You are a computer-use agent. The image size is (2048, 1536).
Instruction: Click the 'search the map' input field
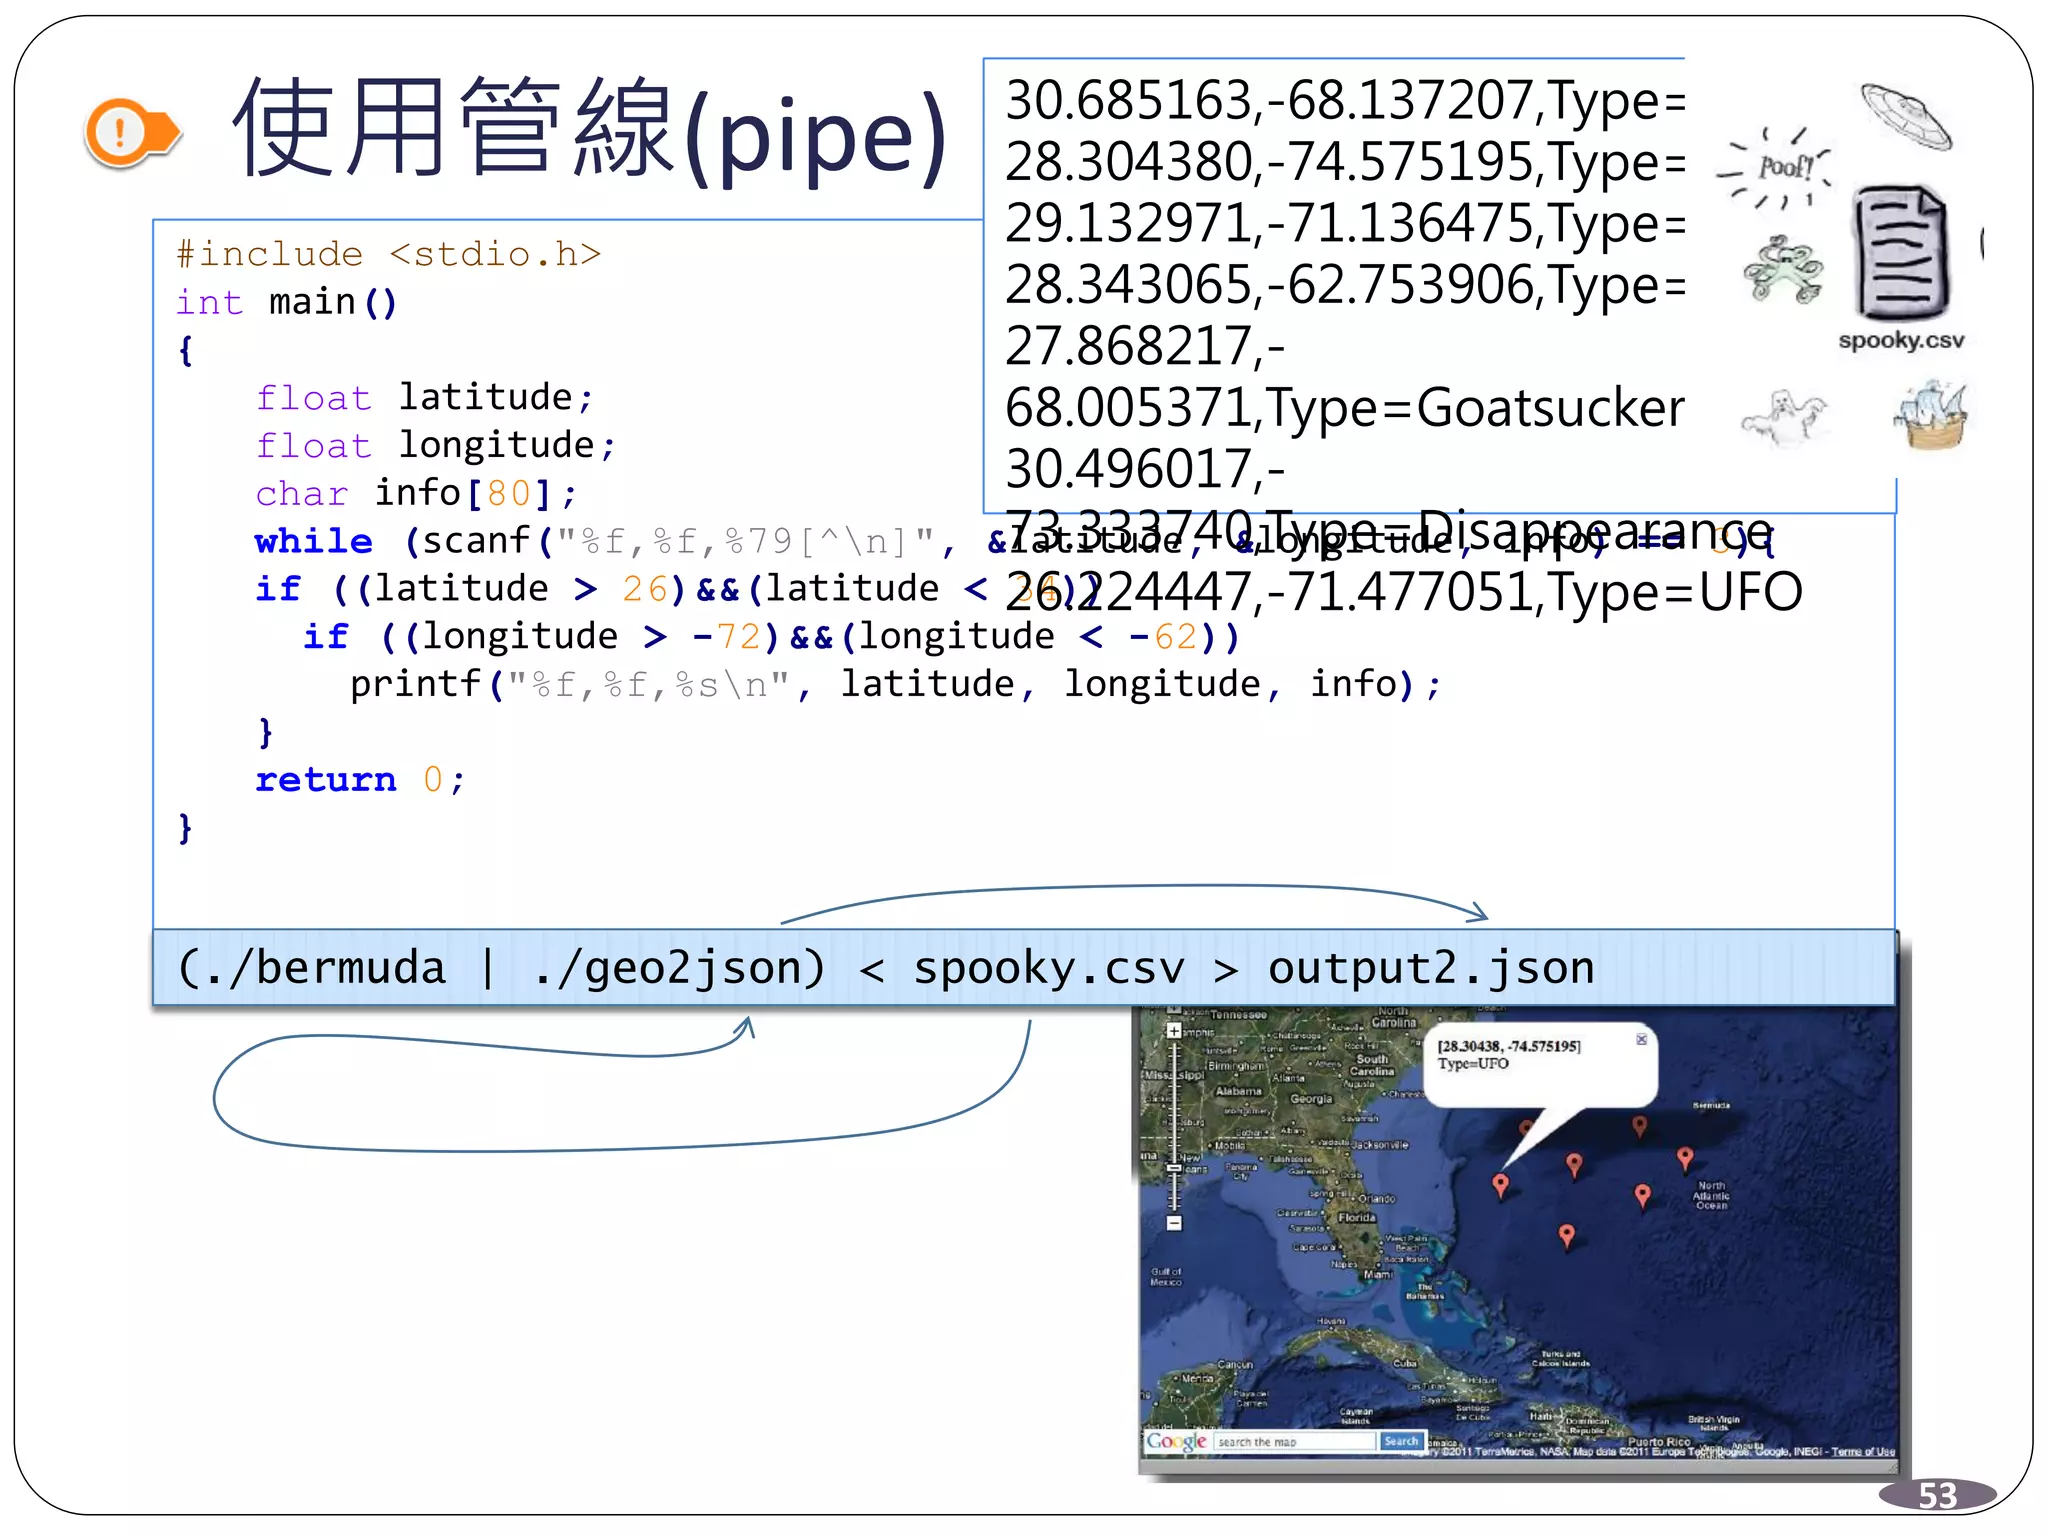[x=1295, y=1441]
